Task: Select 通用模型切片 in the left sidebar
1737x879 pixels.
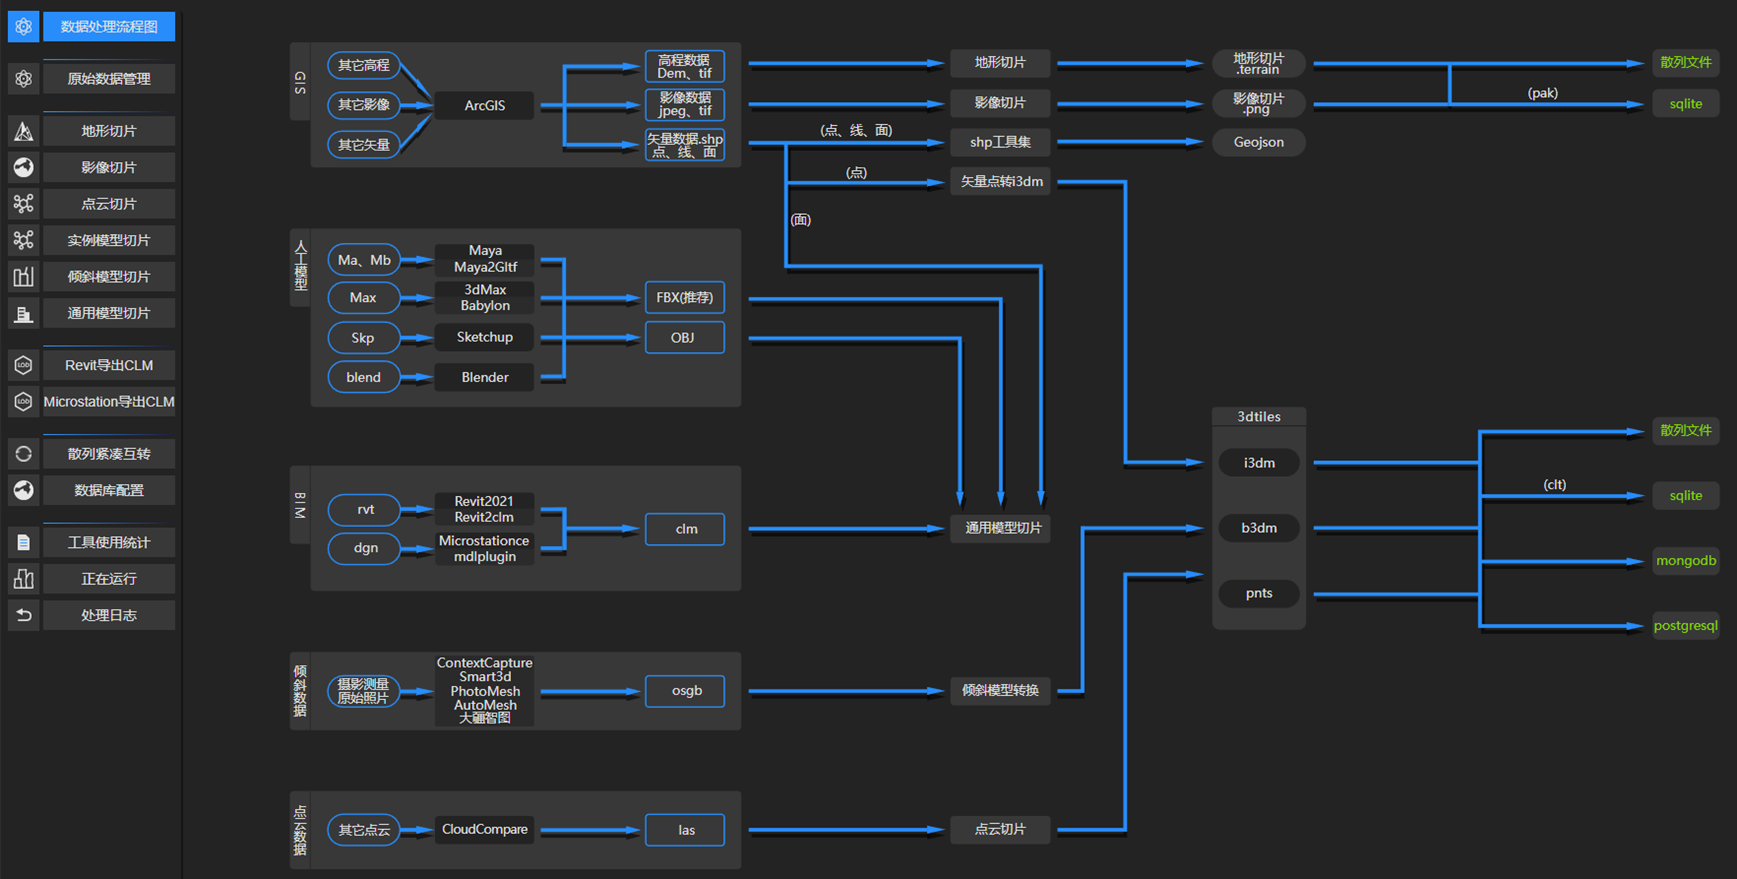Action: tap(109, 313)
